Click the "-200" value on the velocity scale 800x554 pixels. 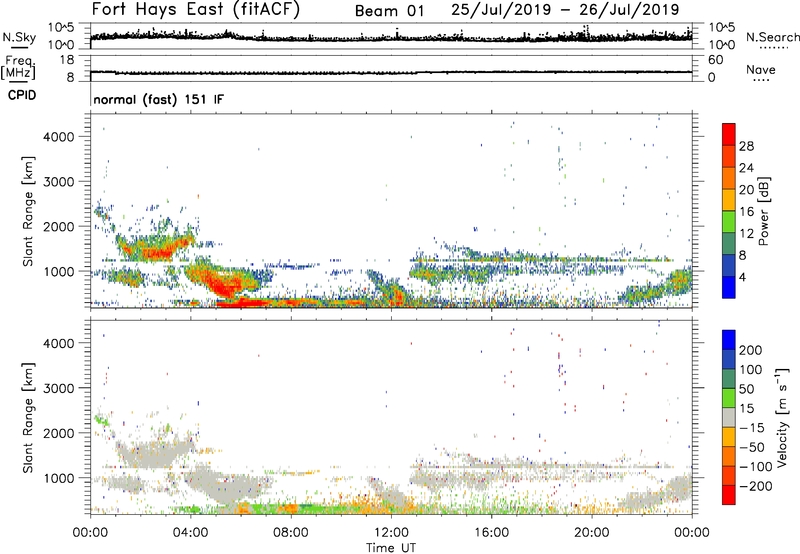coord(755,486)
